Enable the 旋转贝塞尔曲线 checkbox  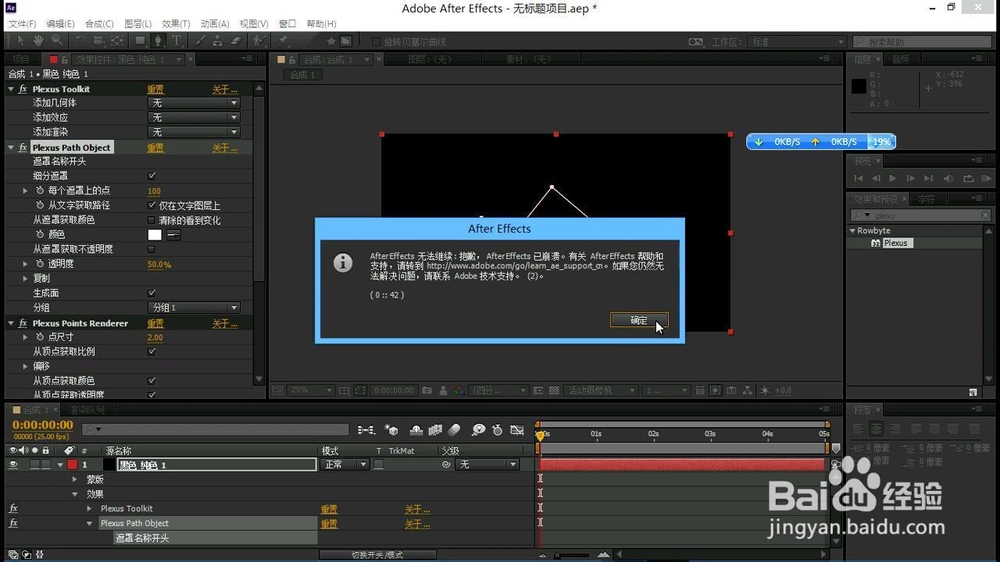[x=376, y=41]
